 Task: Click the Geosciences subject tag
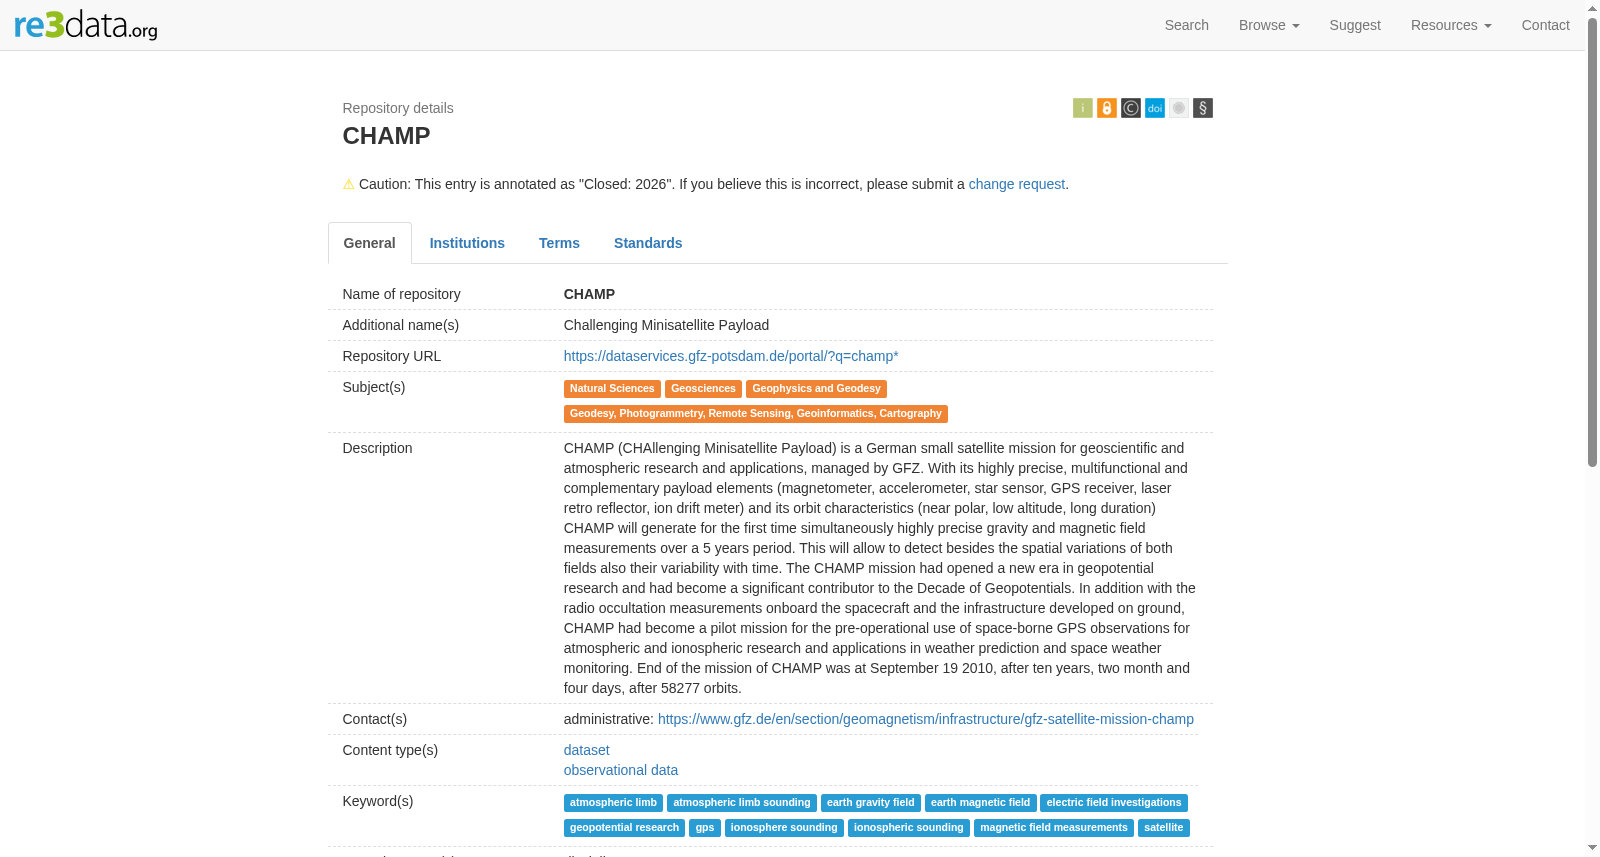pyautogui.click(x=703, y=389)
